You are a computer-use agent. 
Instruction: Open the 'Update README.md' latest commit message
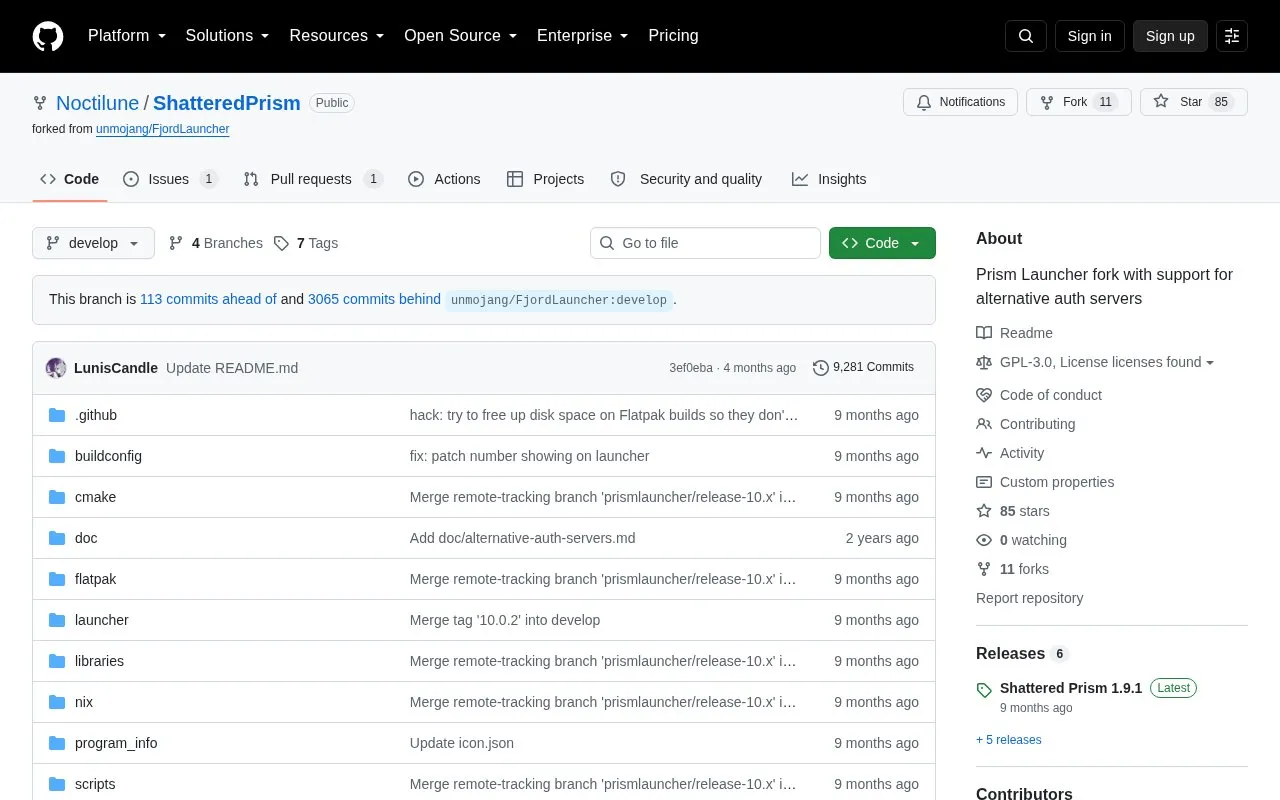232,368
